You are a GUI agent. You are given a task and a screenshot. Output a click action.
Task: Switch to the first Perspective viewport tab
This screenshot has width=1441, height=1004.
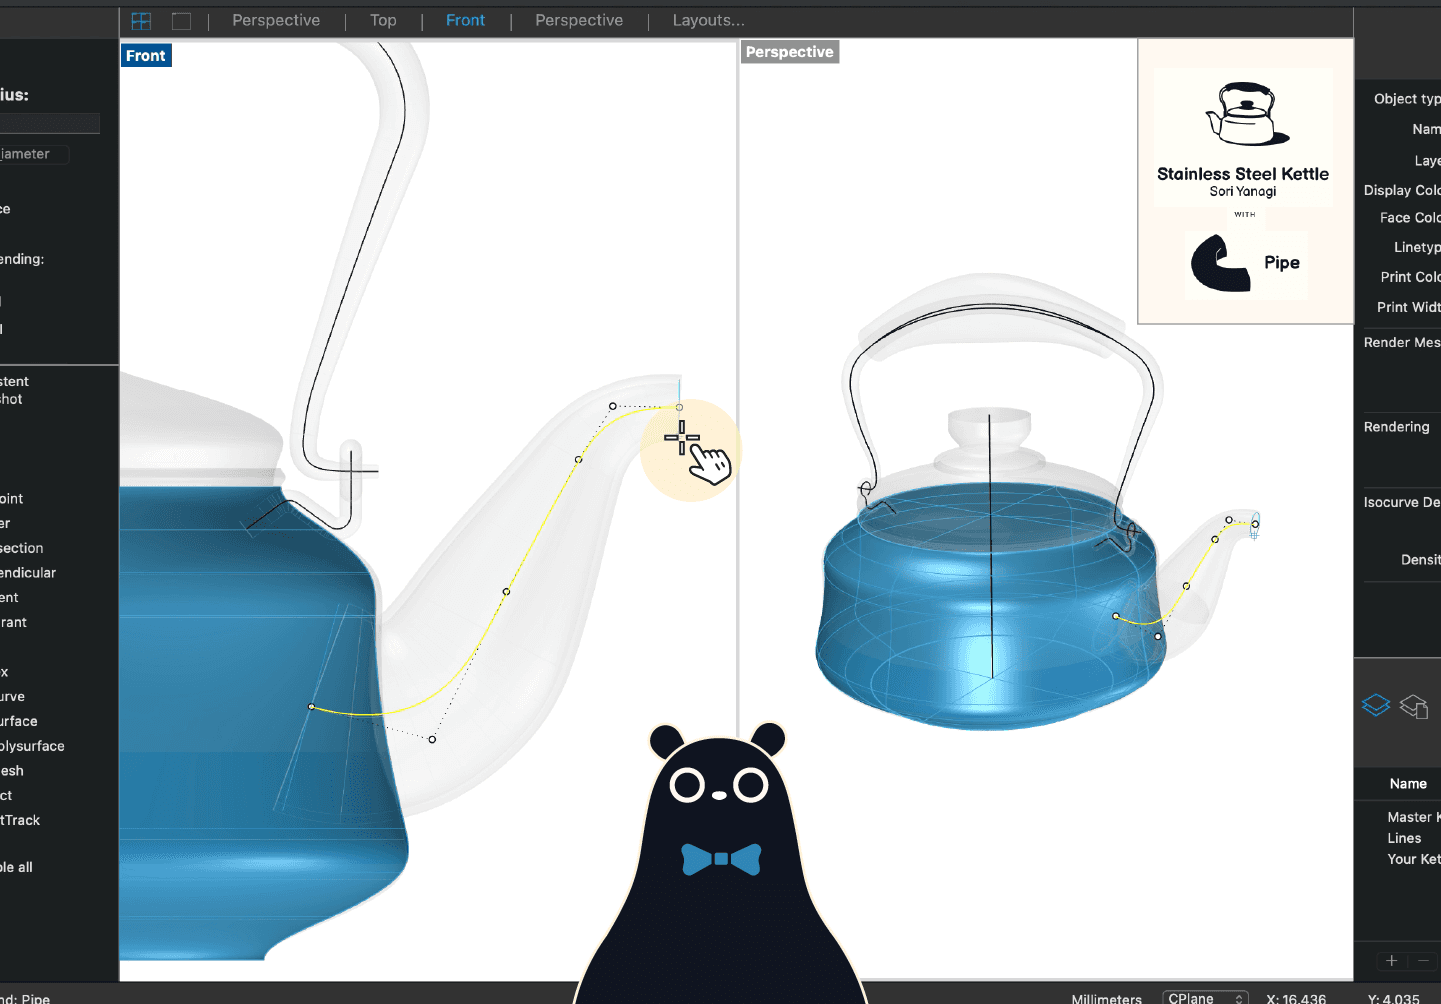(x=276, y=20)
